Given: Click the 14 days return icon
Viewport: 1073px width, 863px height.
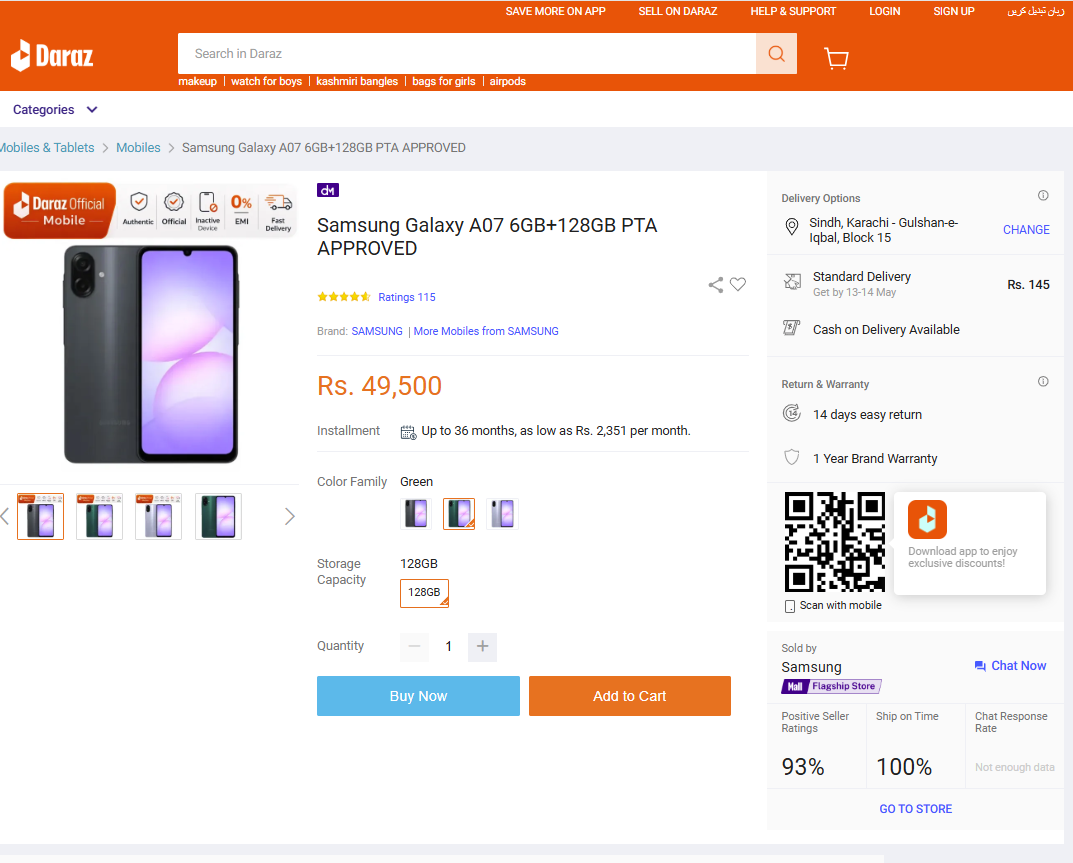Looking at the screenshot, I should (x=792, y=413).
